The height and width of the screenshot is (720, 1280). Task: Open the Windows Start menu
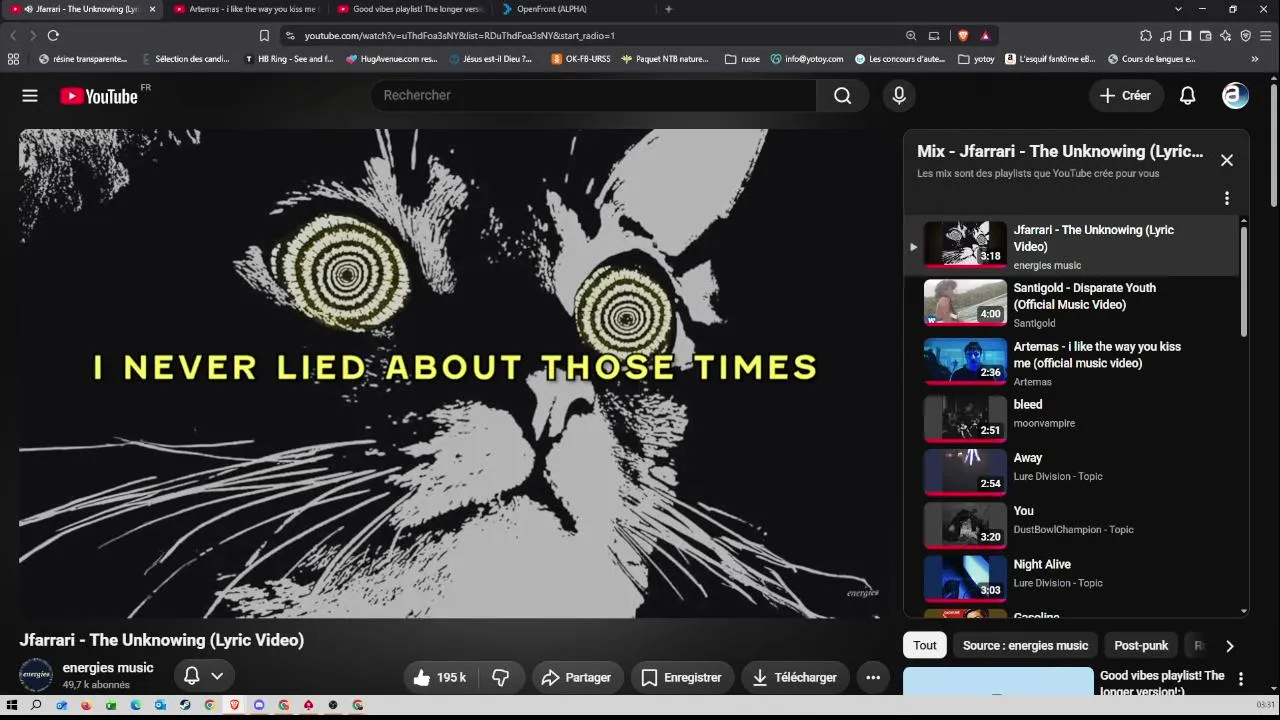12,705
